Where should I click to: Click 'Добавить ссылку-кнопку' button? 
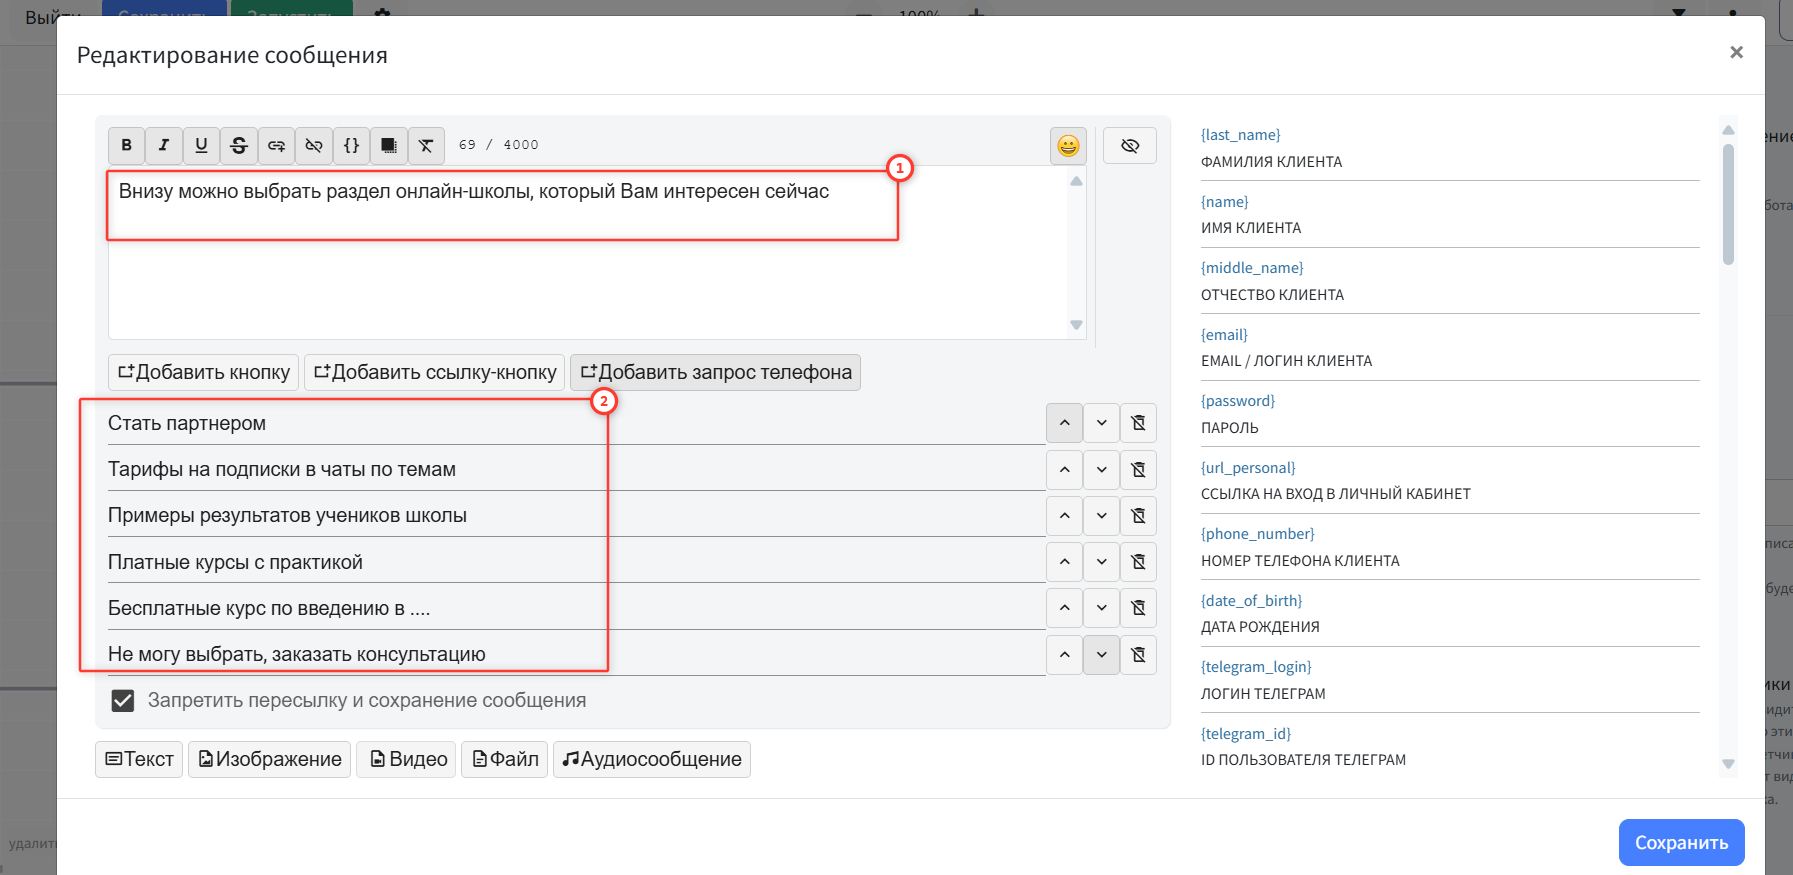[x=434, y=372]
